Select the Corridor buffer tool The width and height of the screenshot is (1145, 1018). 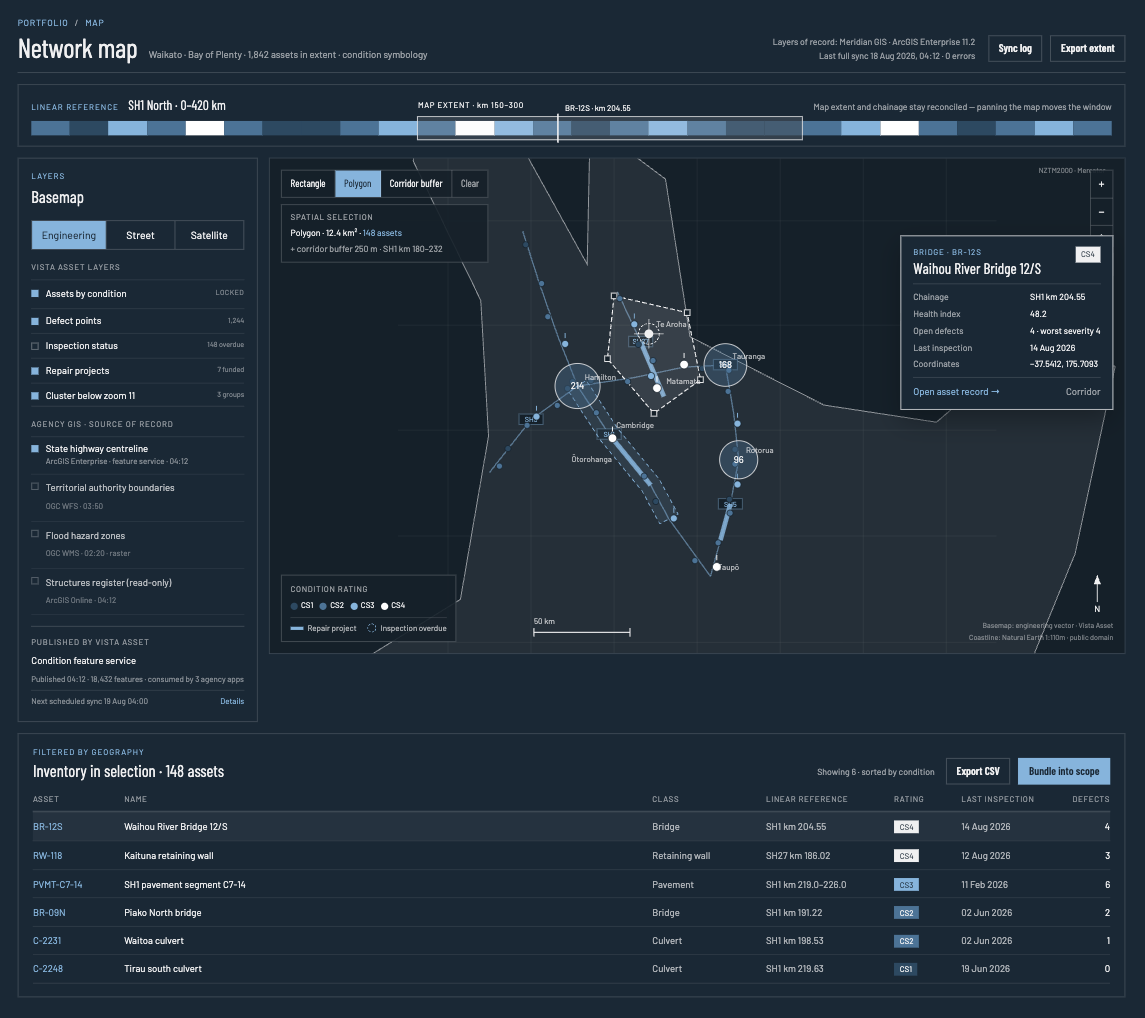coord(416,183)
